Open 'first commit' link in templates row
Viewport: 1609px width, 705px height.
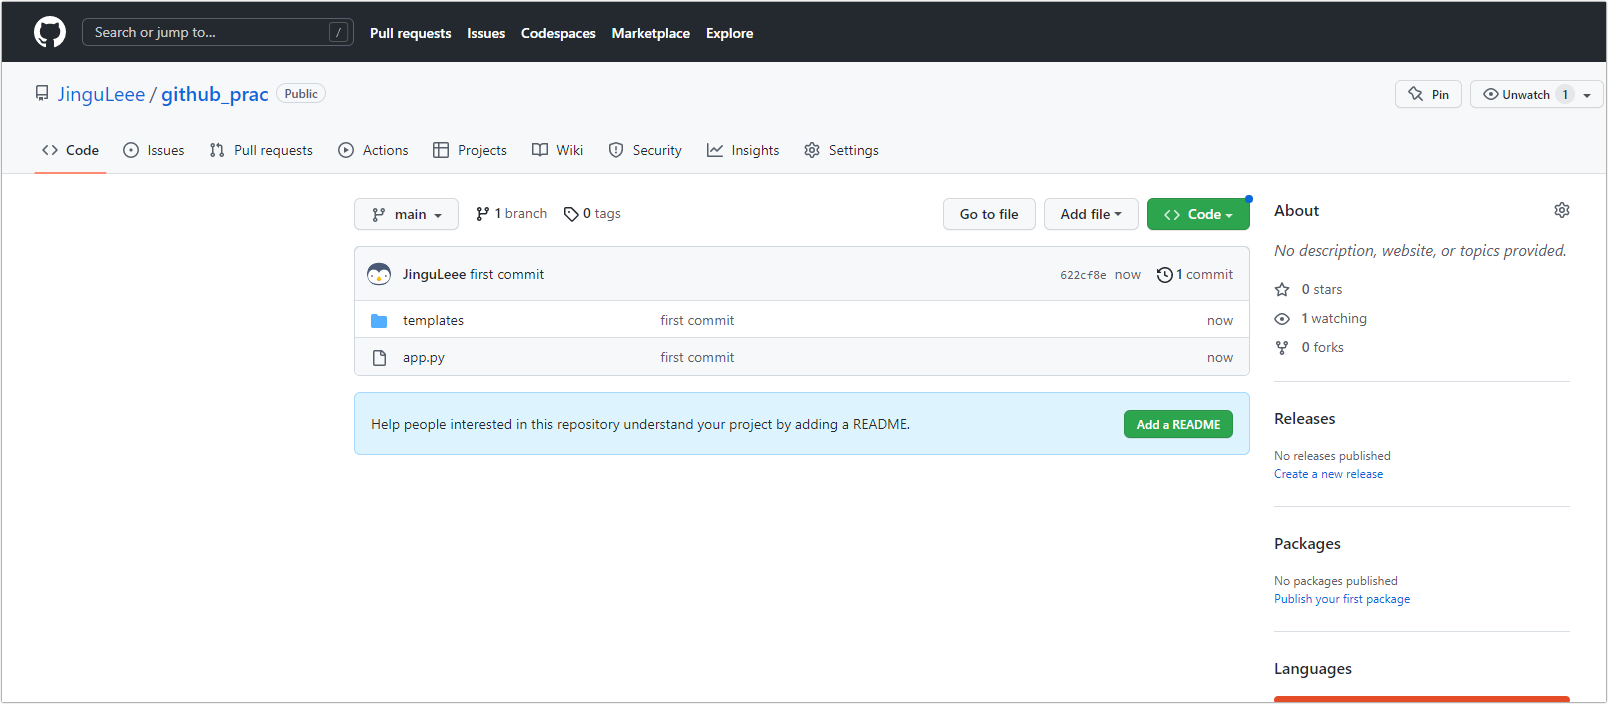point(697,320)
